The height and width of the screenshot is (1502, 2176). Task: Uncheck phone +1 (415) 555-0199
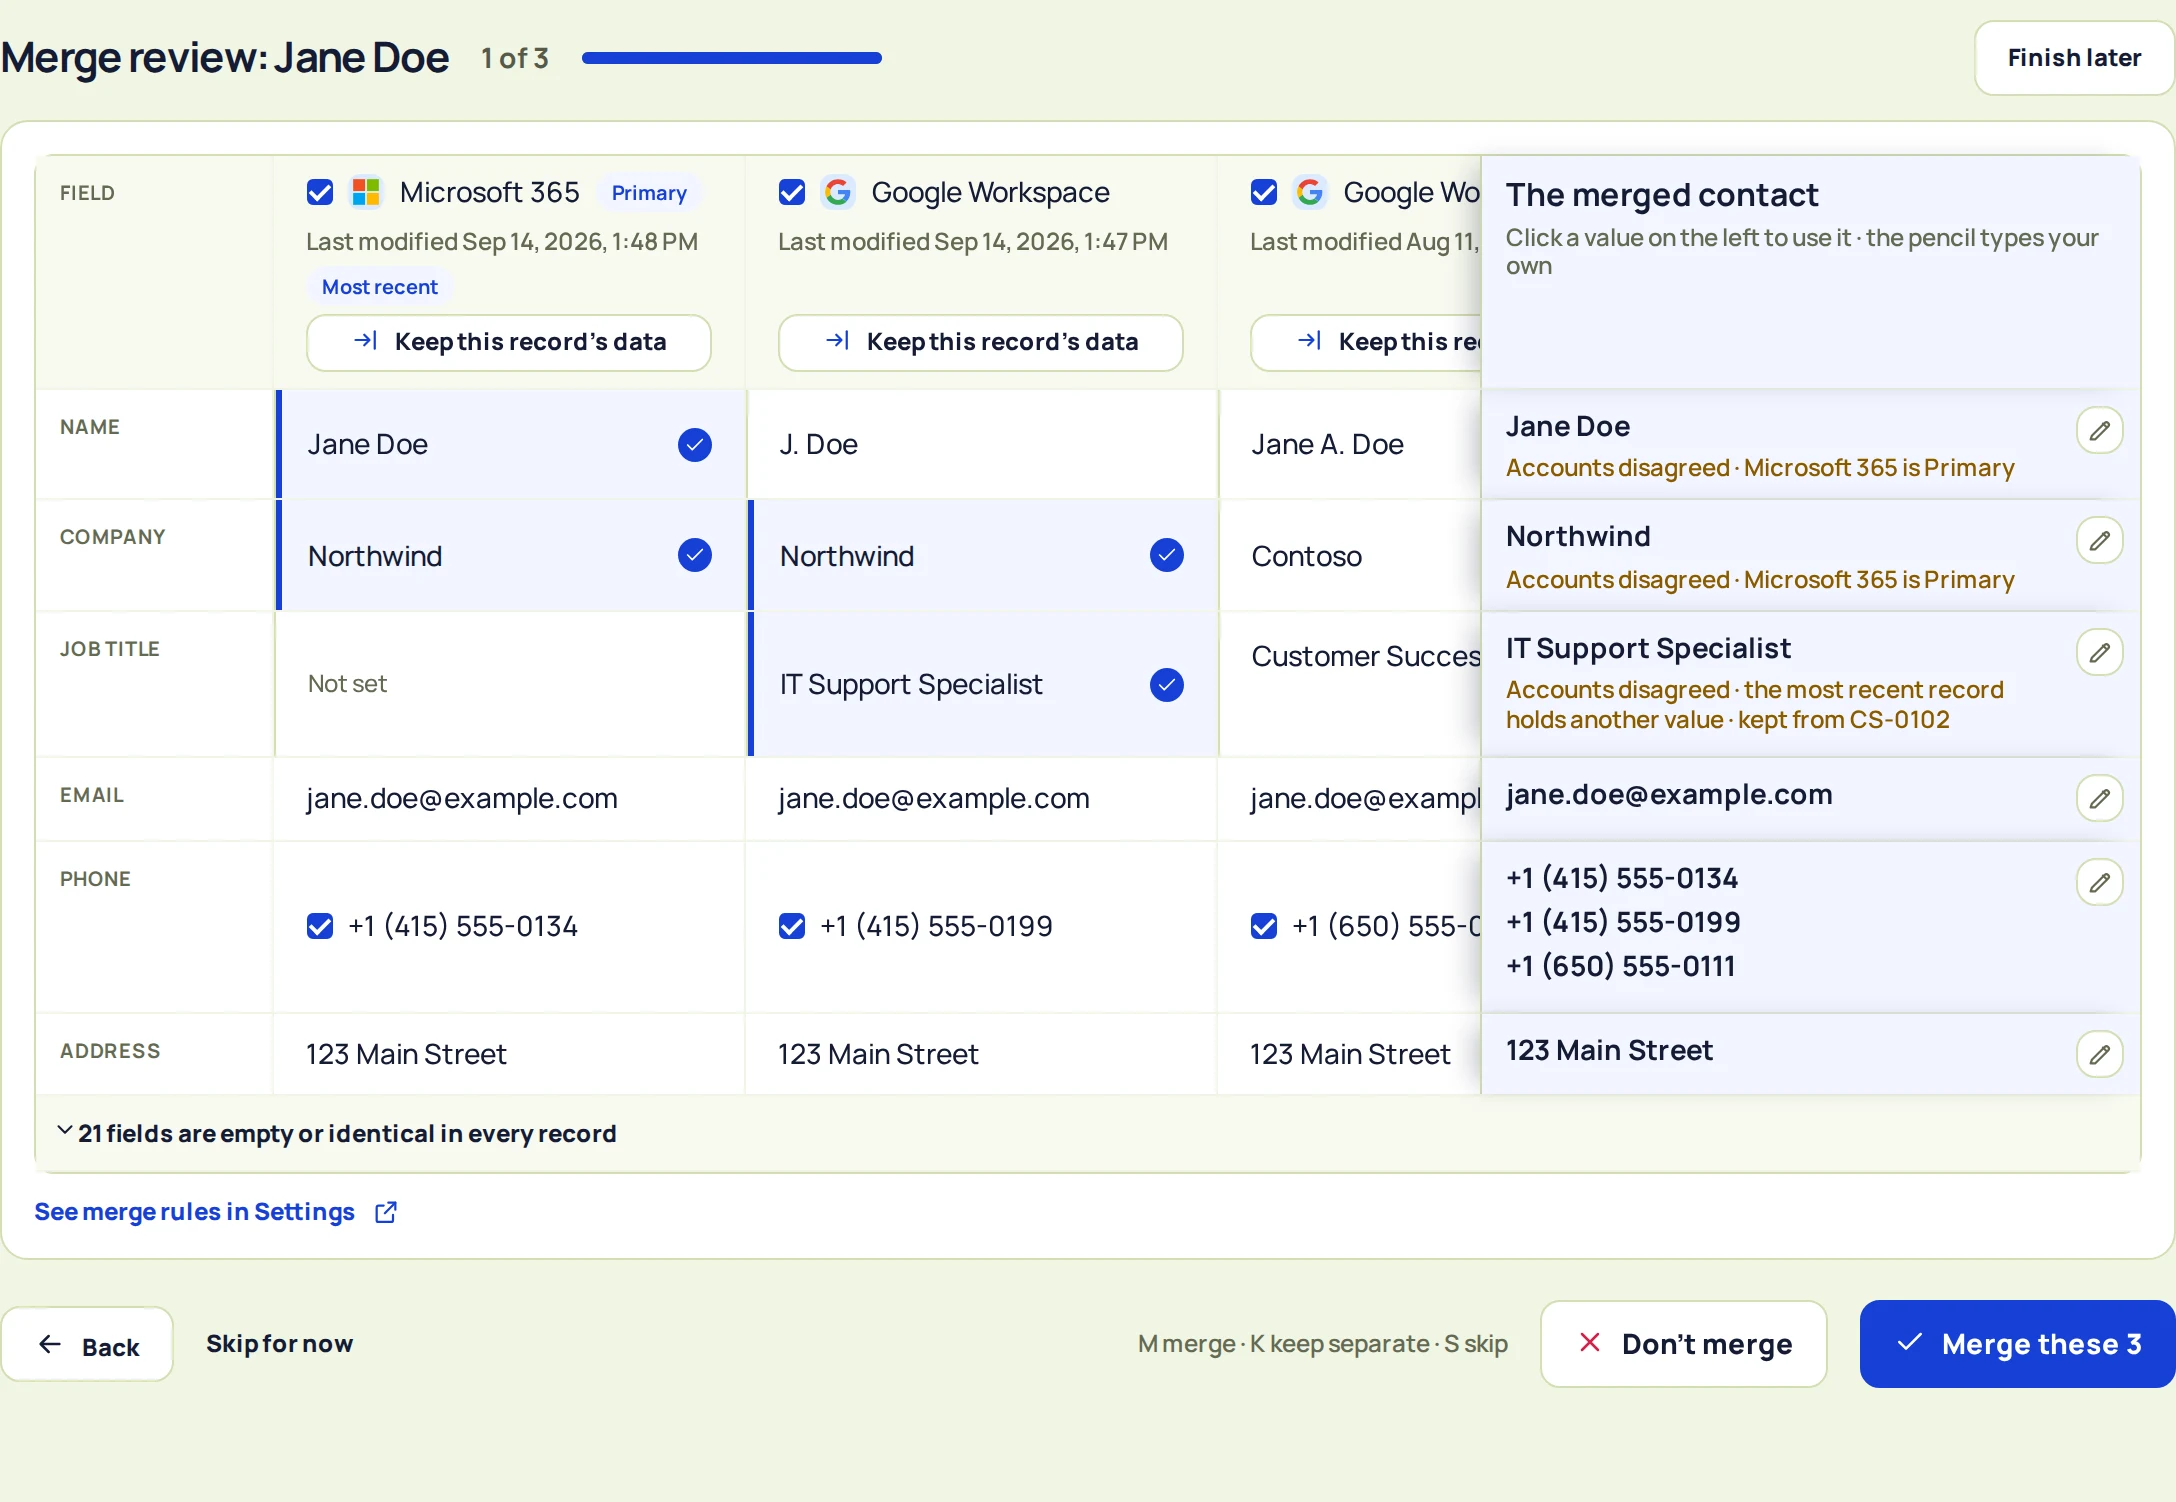tap(792, 927)
